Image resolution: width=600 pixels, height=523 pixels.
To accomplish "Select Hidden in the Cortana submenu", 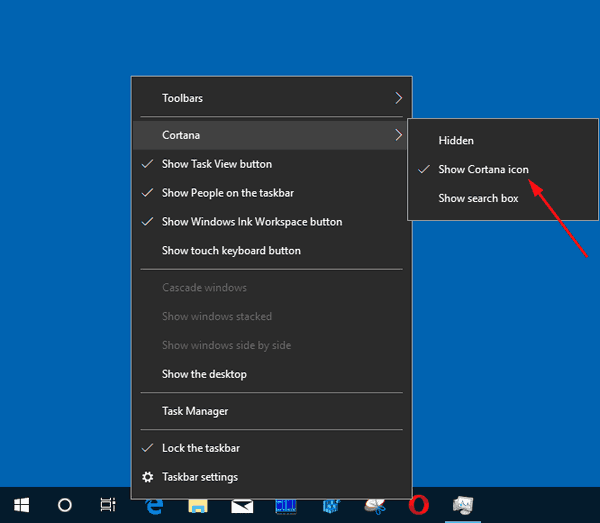I will pos(503,140).
